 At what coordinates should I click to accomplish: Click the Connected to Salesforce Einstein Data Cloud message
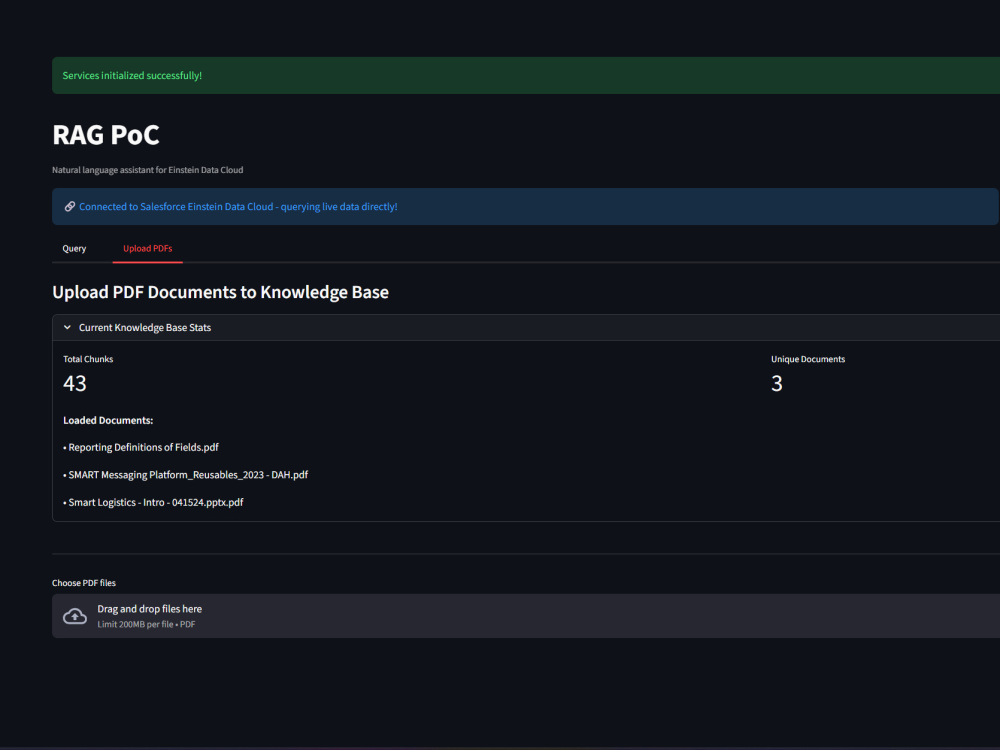click(x=238, y=207)
